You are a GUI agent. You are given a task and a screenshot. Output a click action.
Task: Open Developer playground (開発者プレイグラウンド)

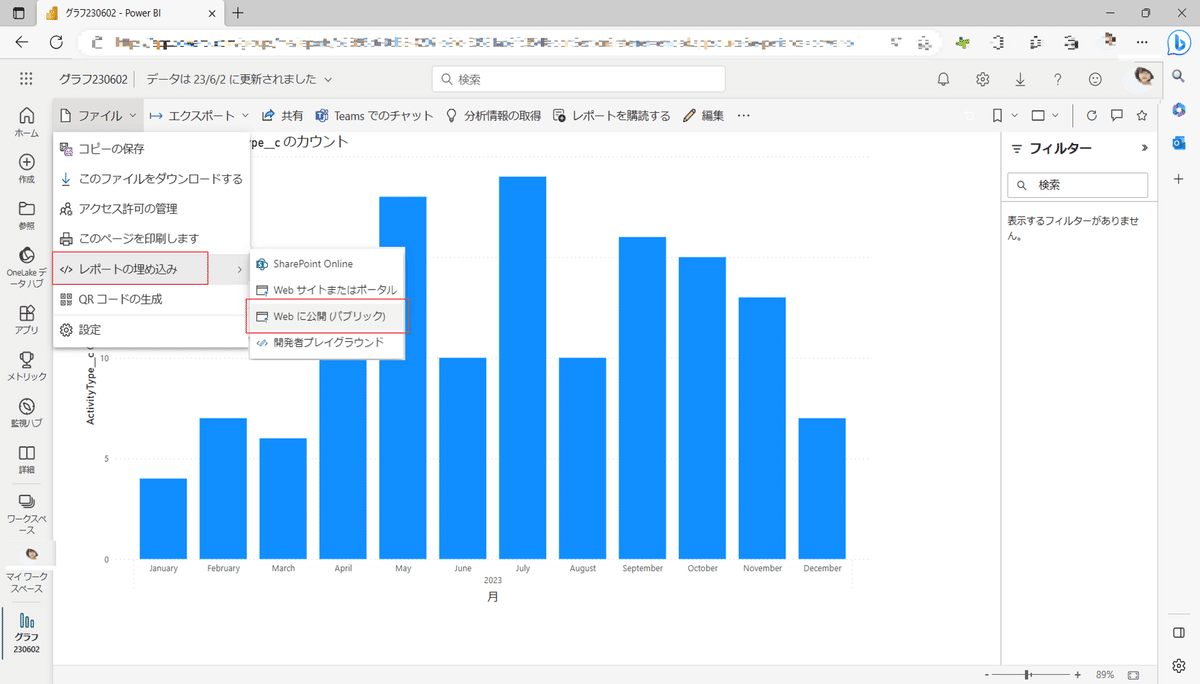327,342
